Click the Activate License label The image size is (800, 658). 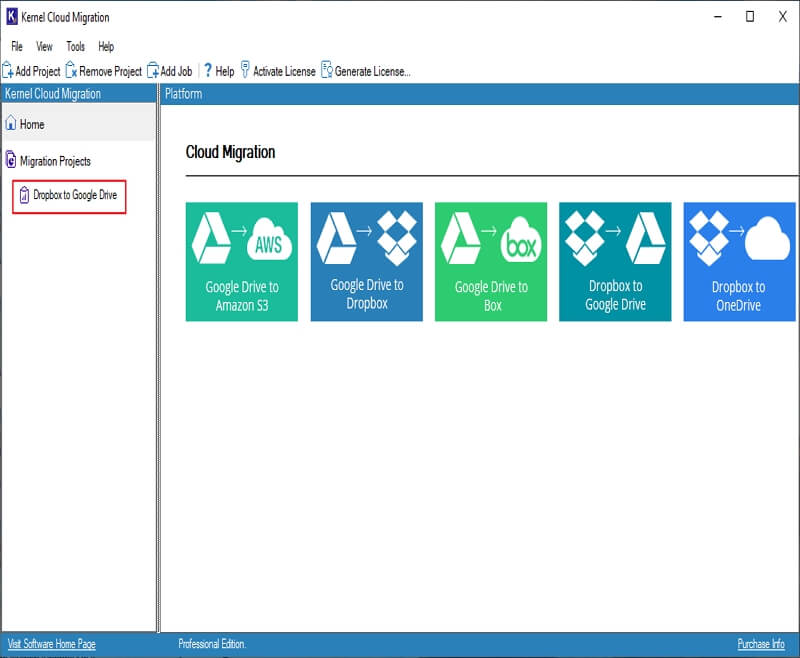point(284,71)
